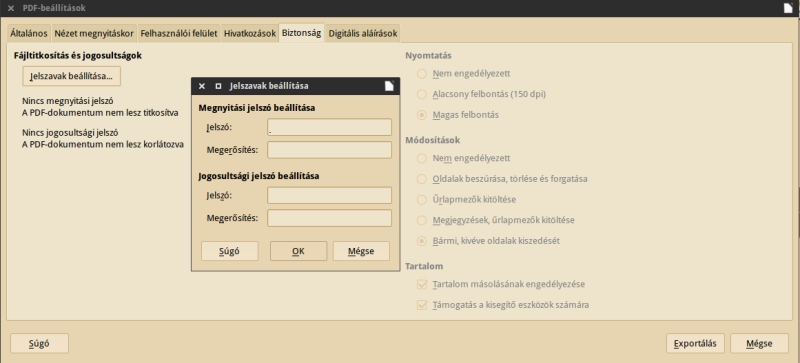Open the Digitális aláírások tab
The width and height of the screenshot is (800, 363).
coord(363,34)
